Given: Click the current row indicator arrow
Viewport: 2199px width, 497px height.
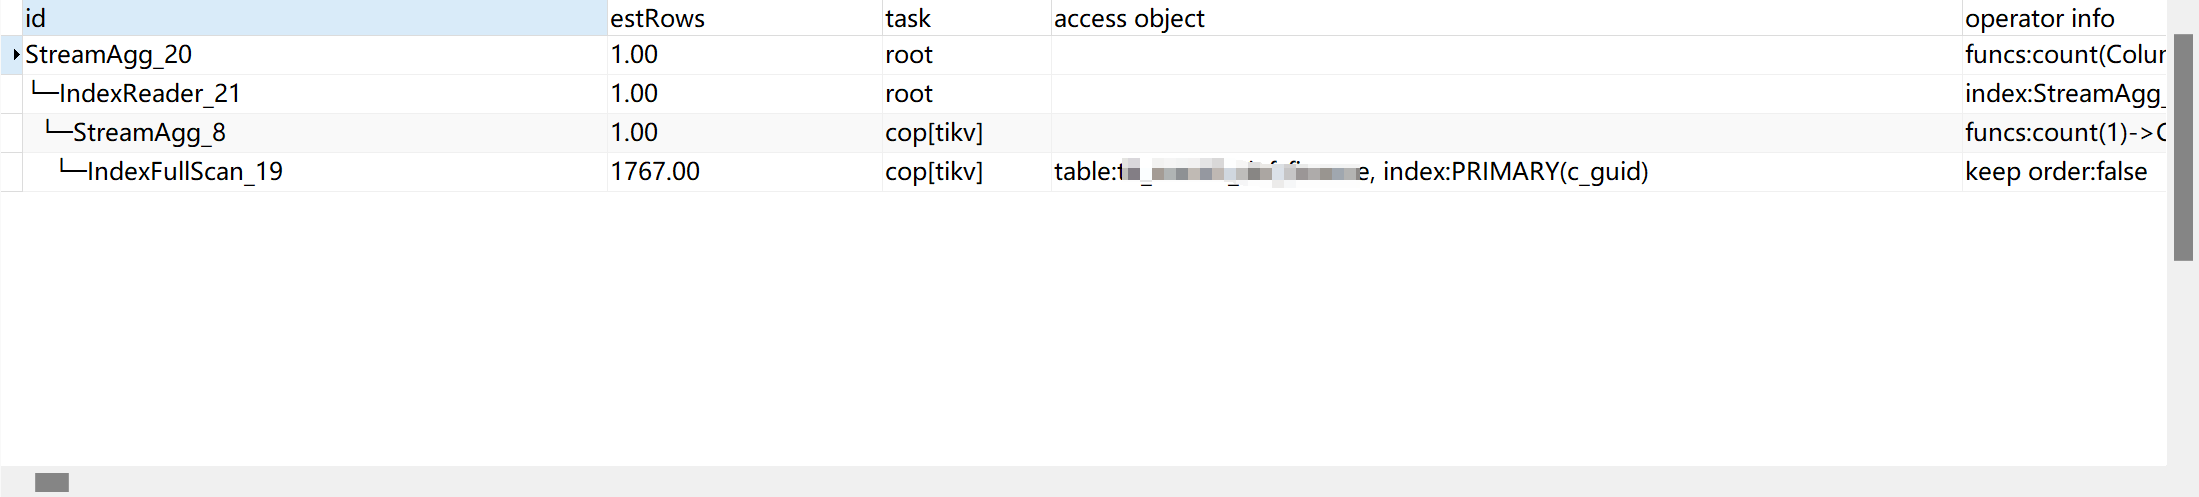Looking at the screenshot, I should [x=15, y=55].
